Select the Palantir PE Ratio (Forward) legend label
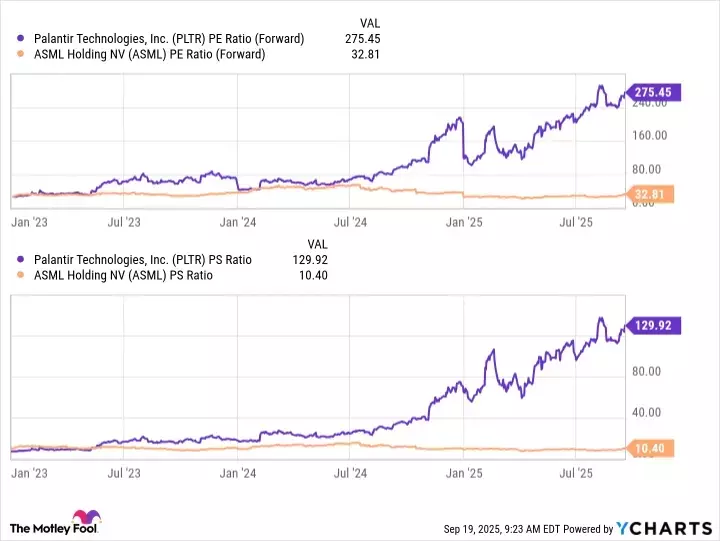 [168, 38]
